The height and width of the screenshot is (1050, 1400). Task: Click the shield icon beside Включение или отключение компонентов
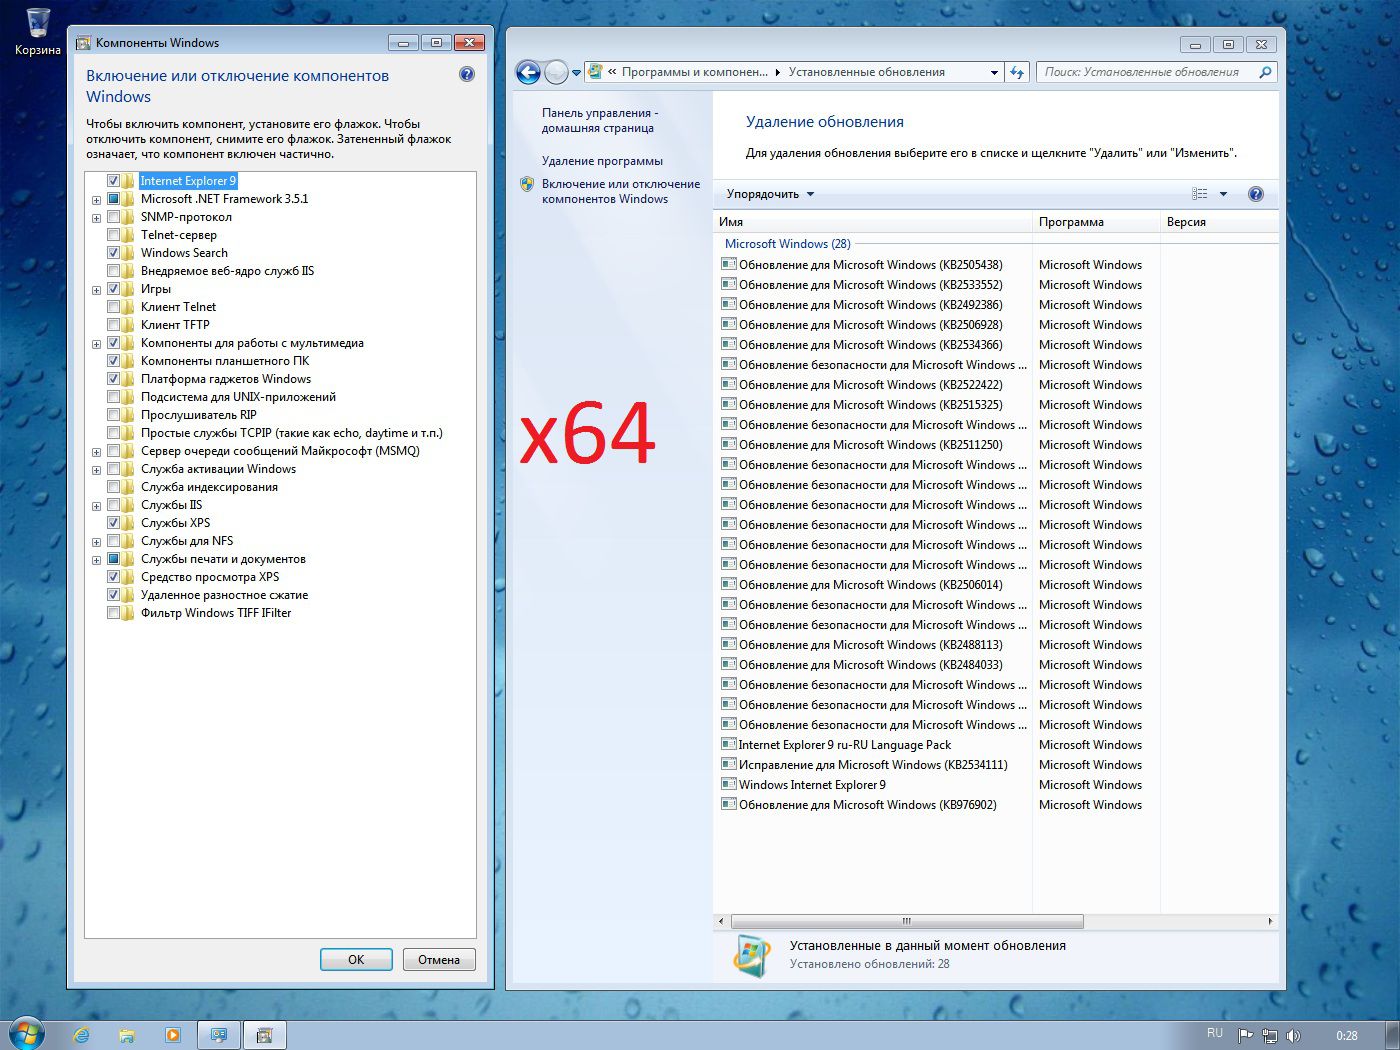pos(527,184)
